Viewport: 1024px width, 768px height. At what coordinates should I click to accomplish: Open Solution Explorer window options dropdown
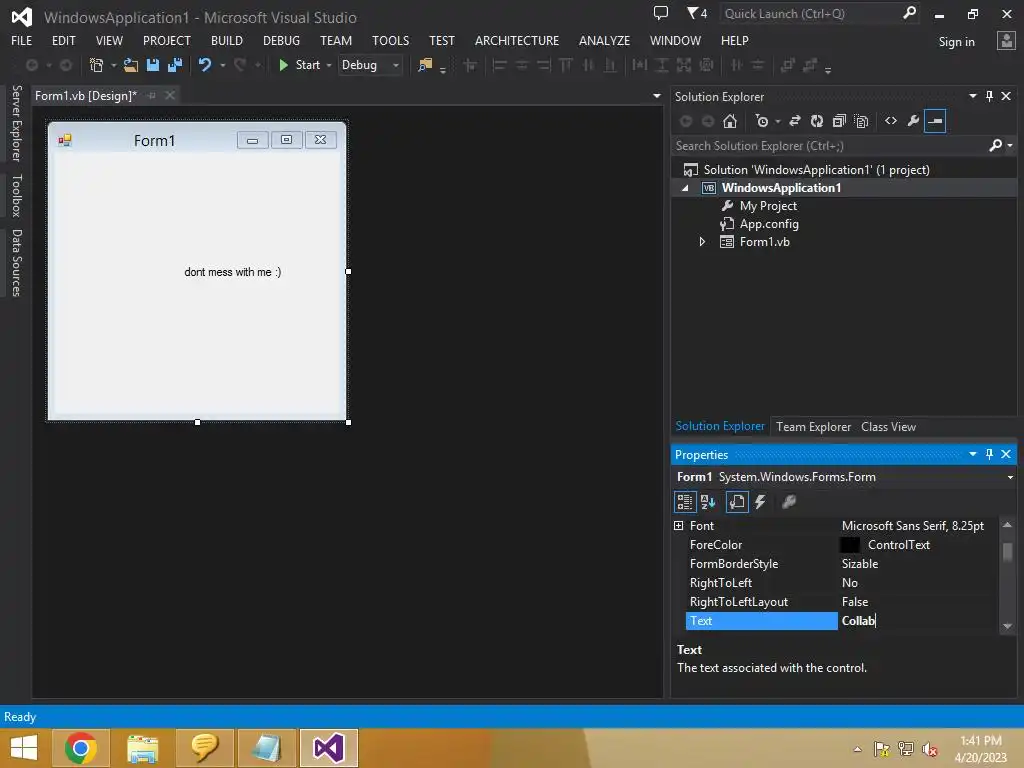(x=972, y=96)
